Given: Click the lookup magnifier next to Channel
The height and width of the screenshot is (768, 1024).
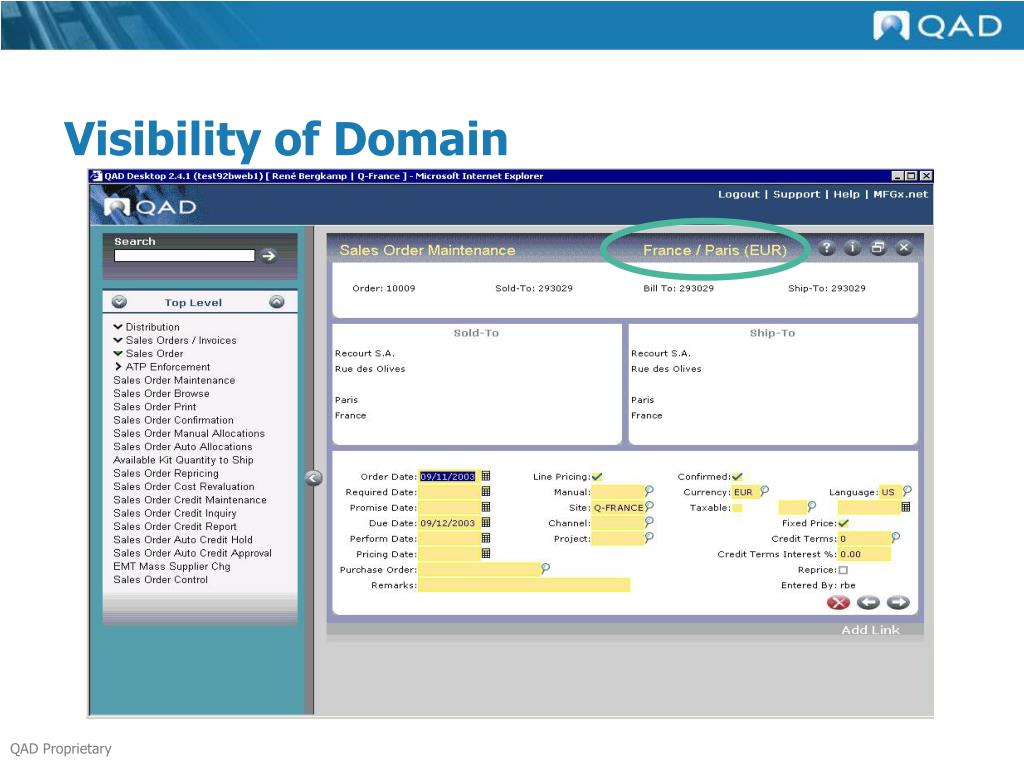Looking at the screenshot, I should click(649, 522).
